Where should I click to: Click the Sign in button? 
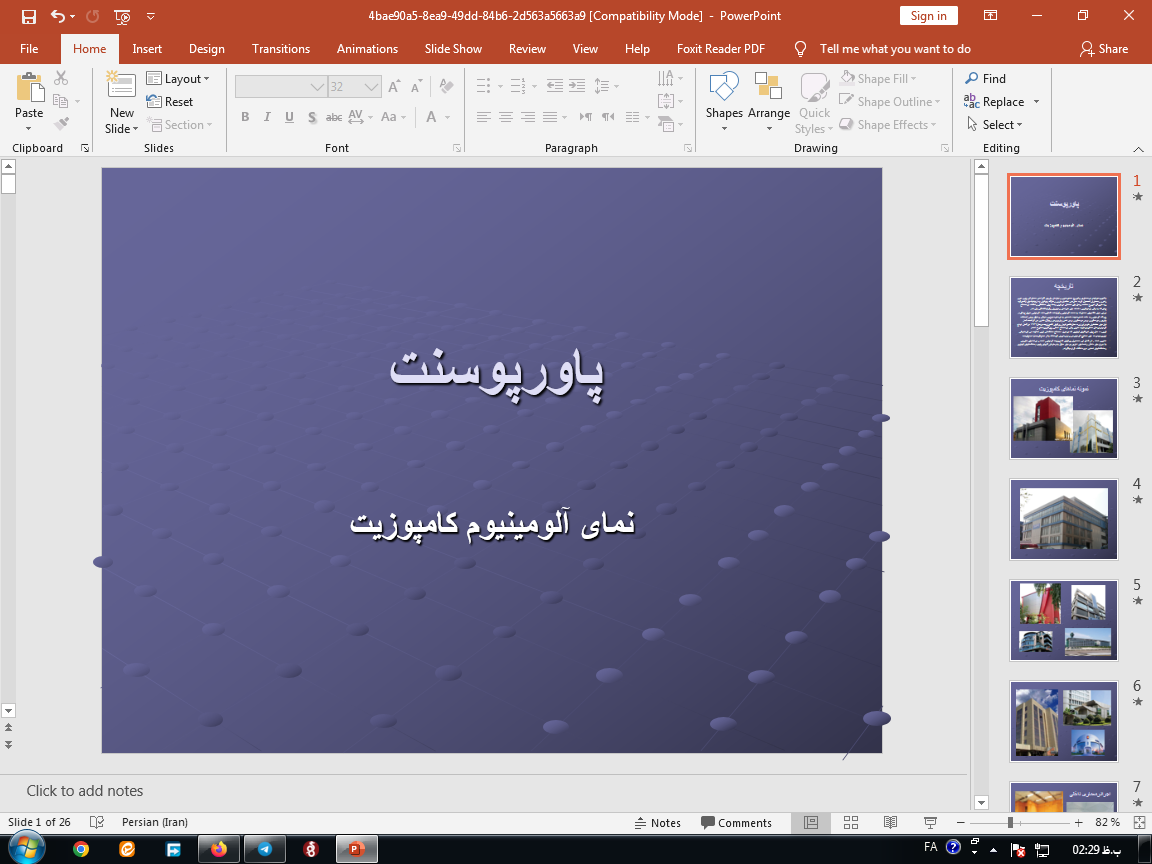click(928, 15)
